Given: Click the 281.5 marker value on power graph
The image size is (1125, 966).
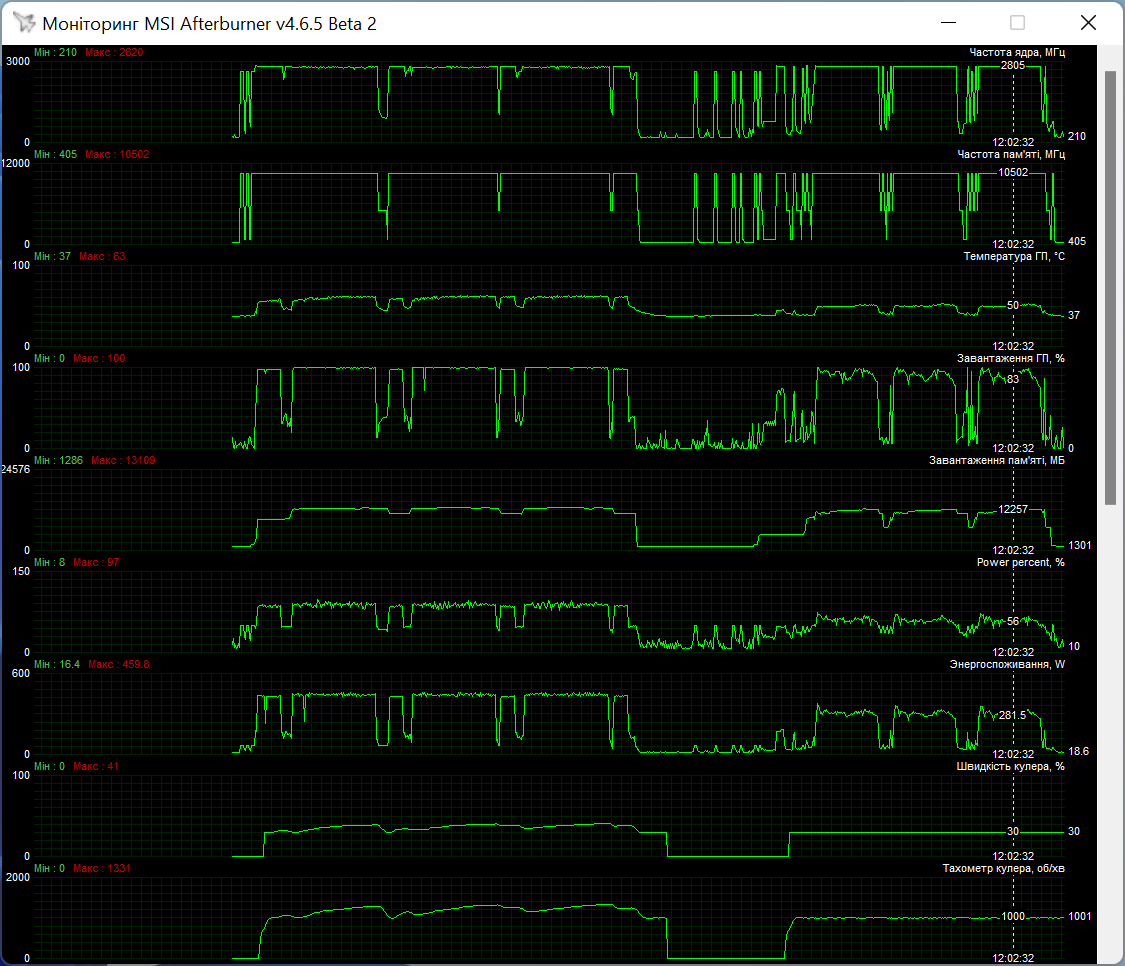Looking at the screenshot, I should (1012, 715).
